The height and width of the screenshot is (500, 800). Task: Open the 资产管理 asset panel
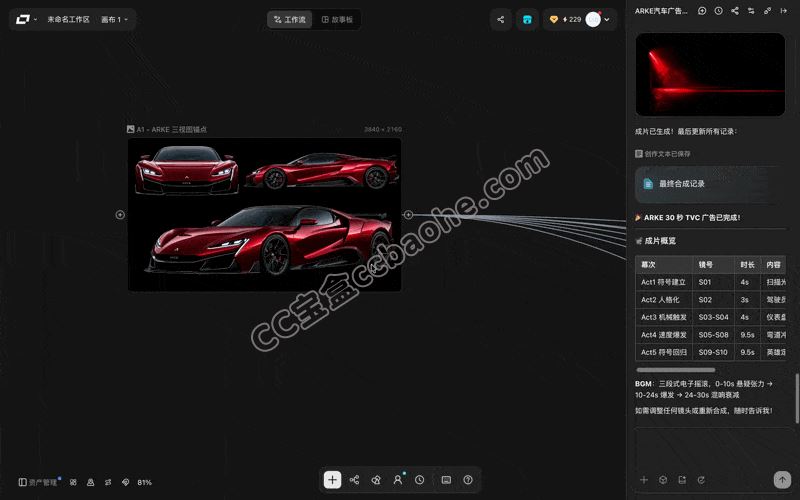[x=39, y=482]
